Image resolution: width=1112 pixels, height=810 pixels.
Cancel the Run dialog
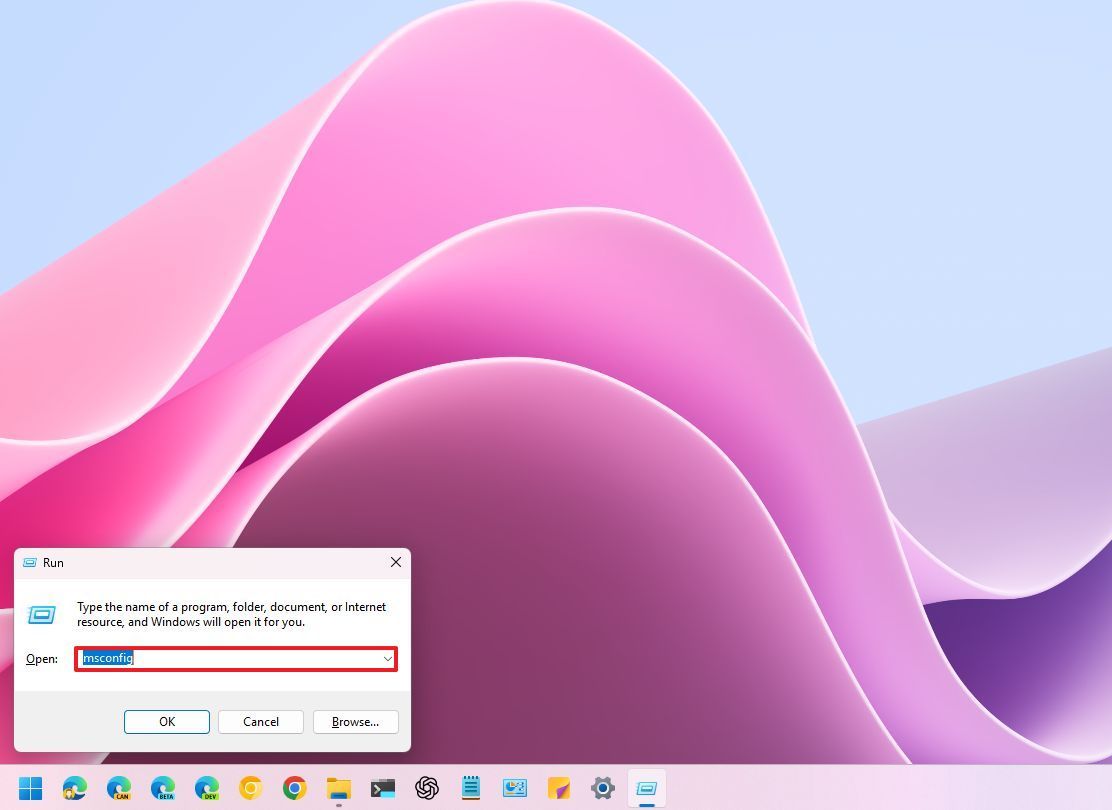261,721
